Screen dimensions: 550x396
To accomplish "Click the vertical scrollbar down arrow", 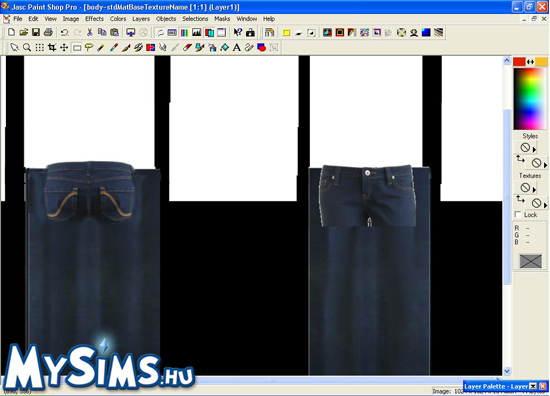I will pos(507,371).
